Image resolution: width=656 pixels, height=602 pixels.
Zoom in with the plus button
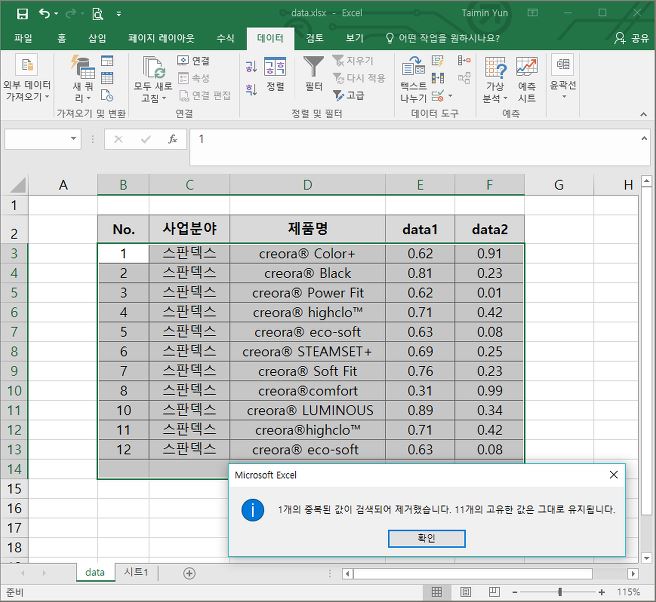[601, 592]
